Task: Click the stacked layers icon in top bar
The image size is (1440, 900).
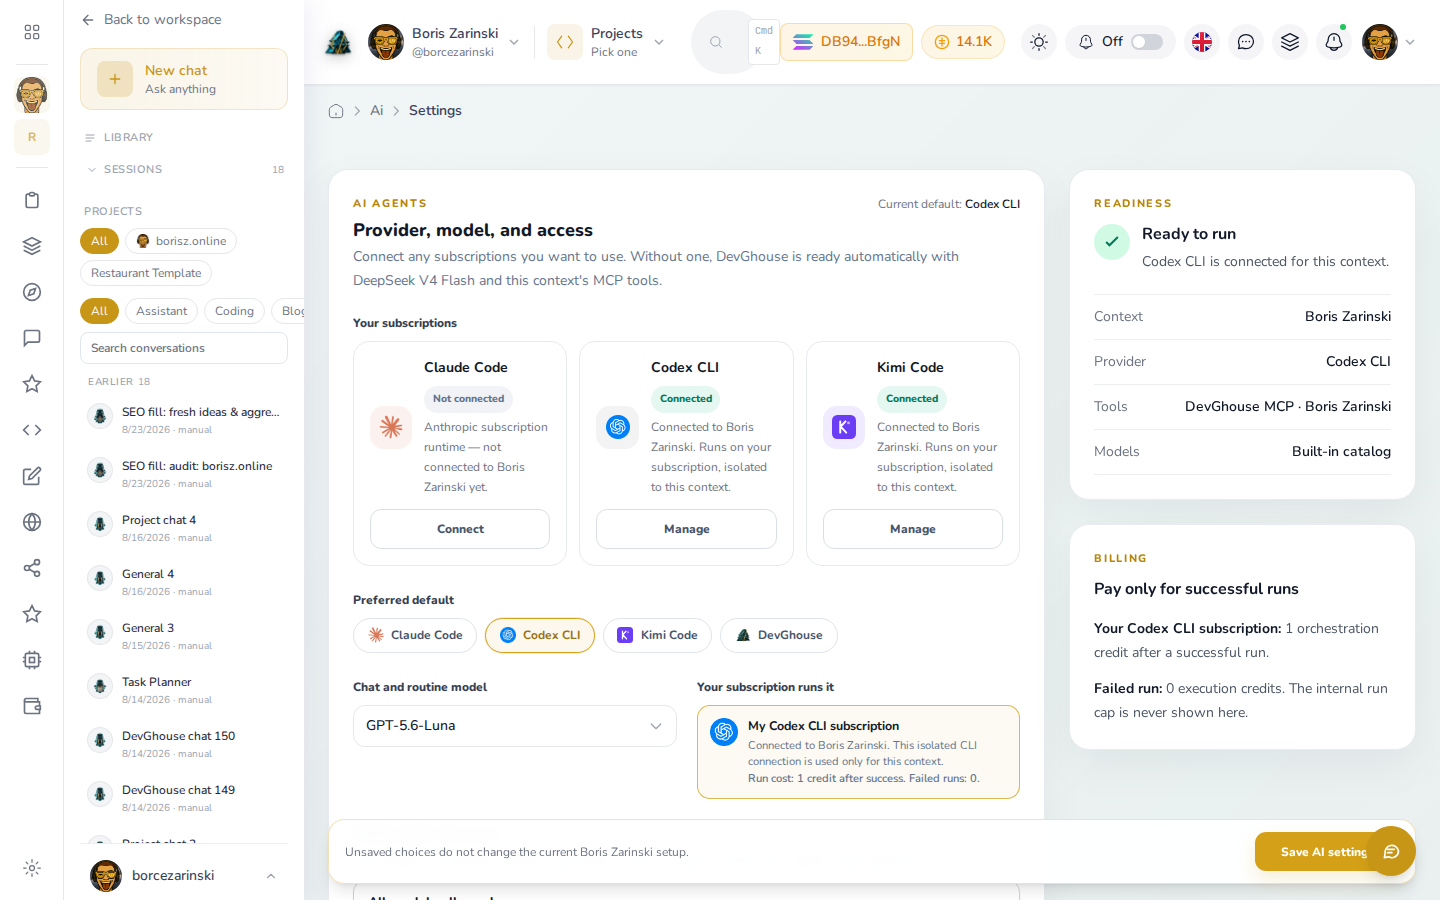Action: click(x=1290, y=42)
